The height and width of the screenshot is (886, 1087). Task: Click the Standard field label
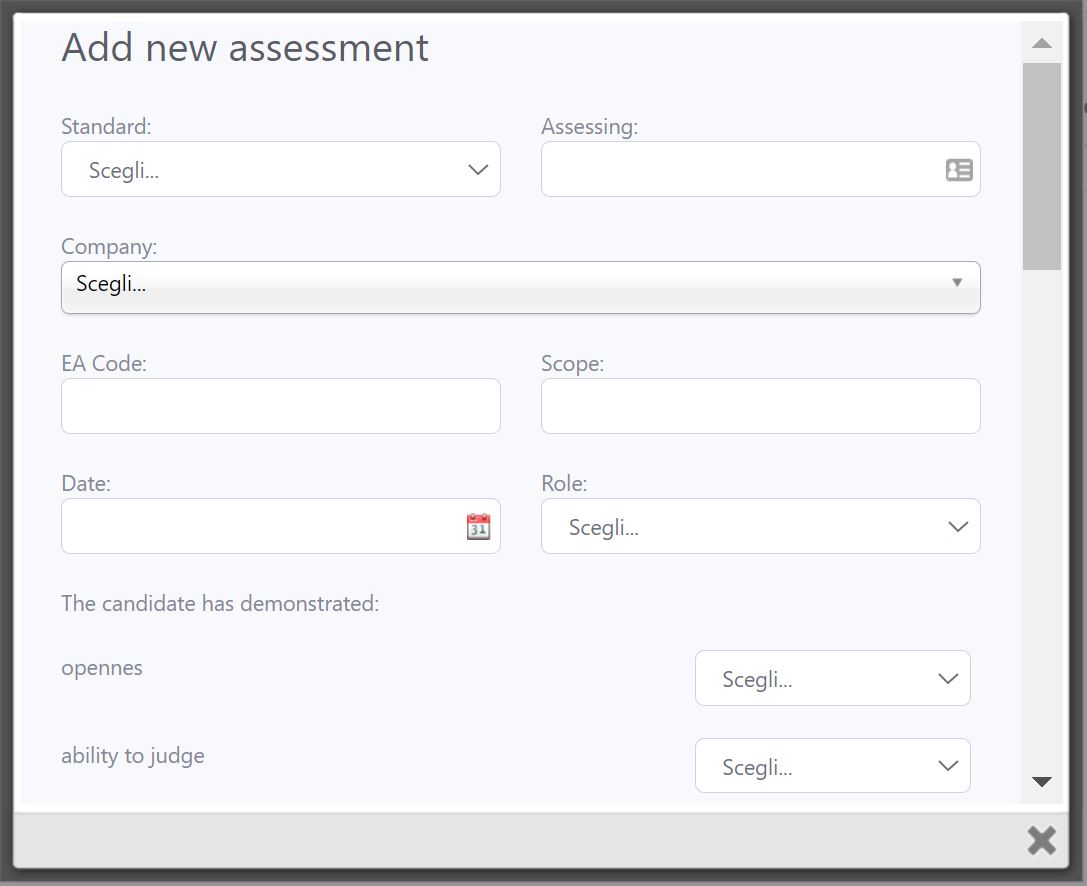pos(106,127)
